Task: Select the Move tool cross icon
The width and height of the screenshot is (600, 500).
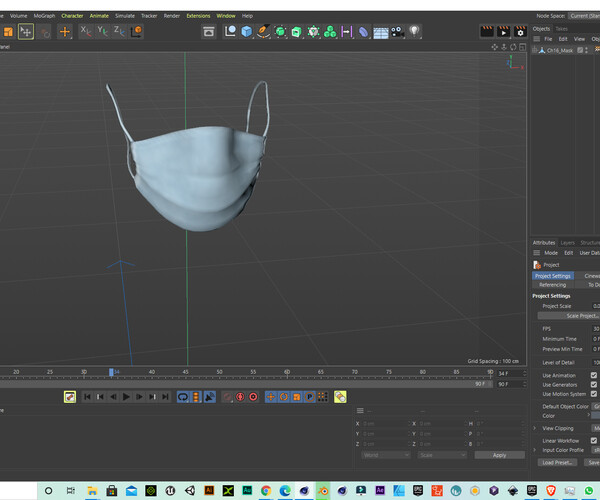Action: tap(65, 32)
